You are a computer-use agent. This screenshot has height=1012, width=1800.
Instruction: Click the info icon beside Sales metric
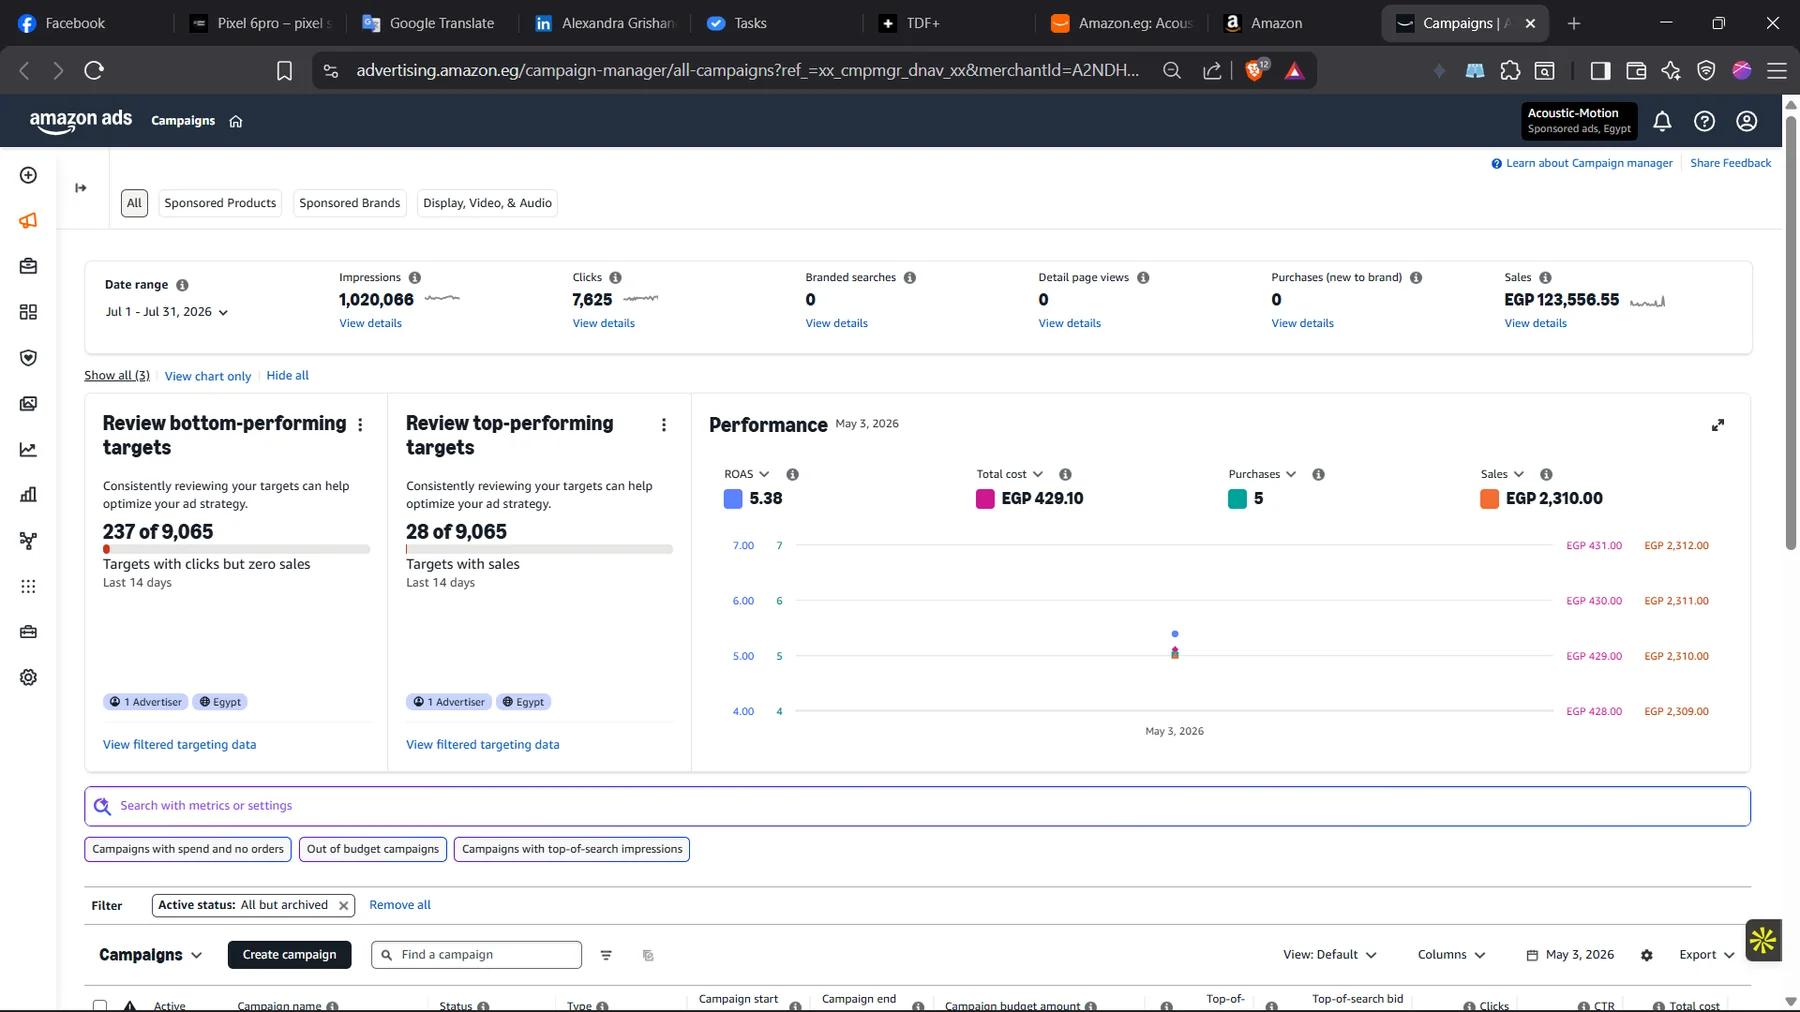pyautogui.click(x=1545, y=278)
